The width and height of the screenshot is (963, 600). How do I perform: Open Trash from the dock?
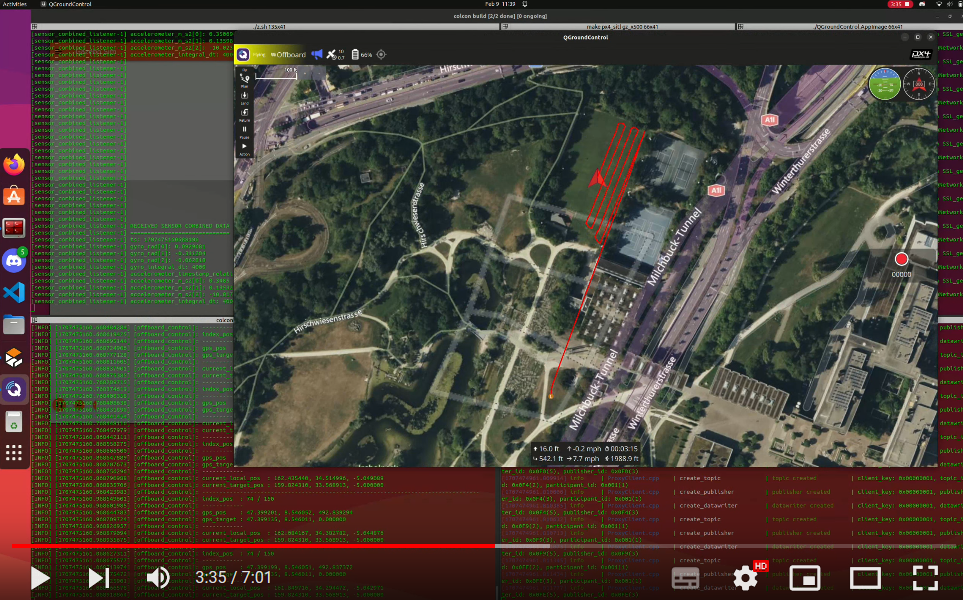pos(14,421)
